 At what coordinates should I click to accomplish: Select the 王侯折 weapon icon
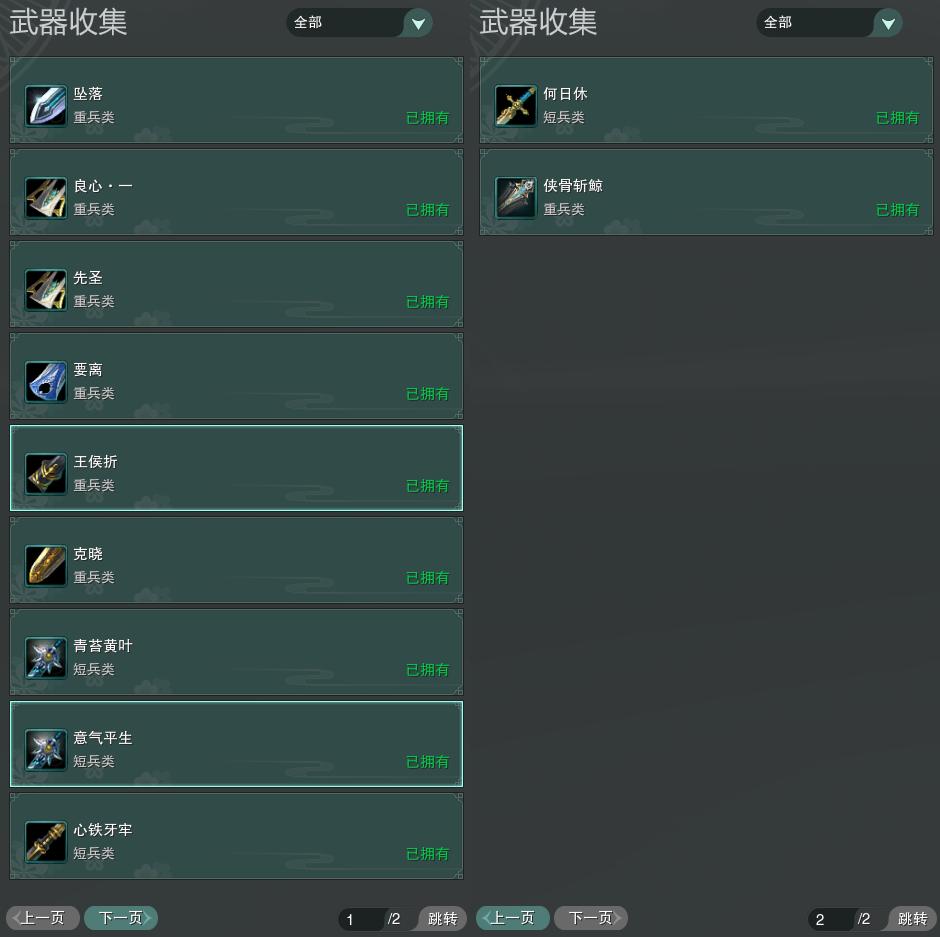(46, 474)
